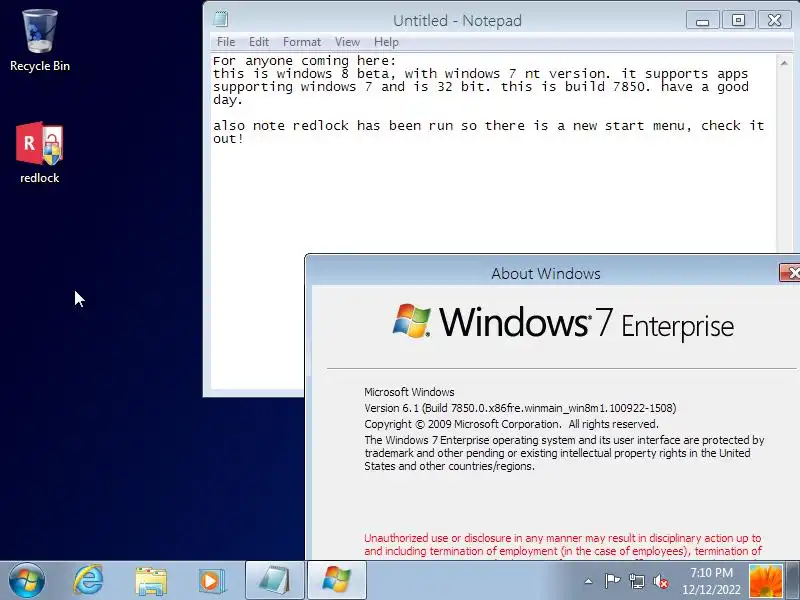
Task: Click the 'Untitled - Notepad' title bar
Action: click(x=457, y=20)
